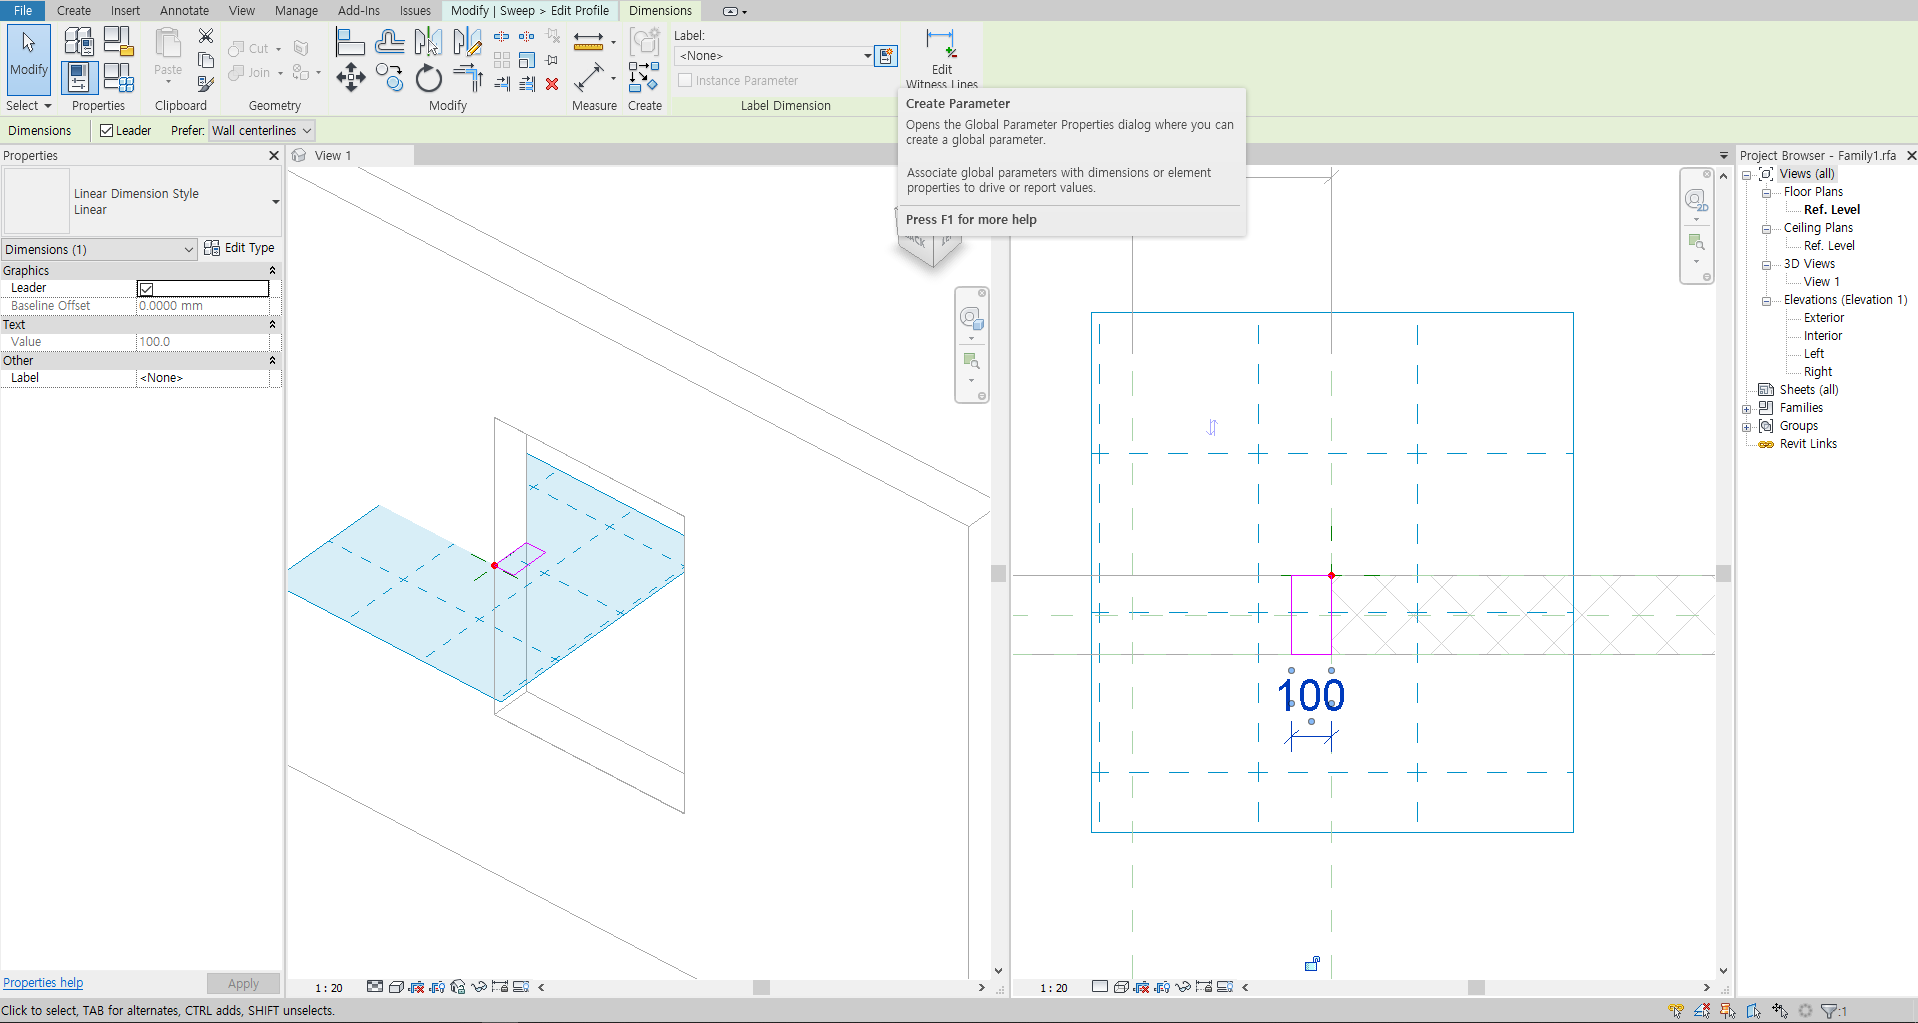
Task: Click horizontal scrollbar thumb in right view
Action: pyautogui.click(x=1476, y=988)
